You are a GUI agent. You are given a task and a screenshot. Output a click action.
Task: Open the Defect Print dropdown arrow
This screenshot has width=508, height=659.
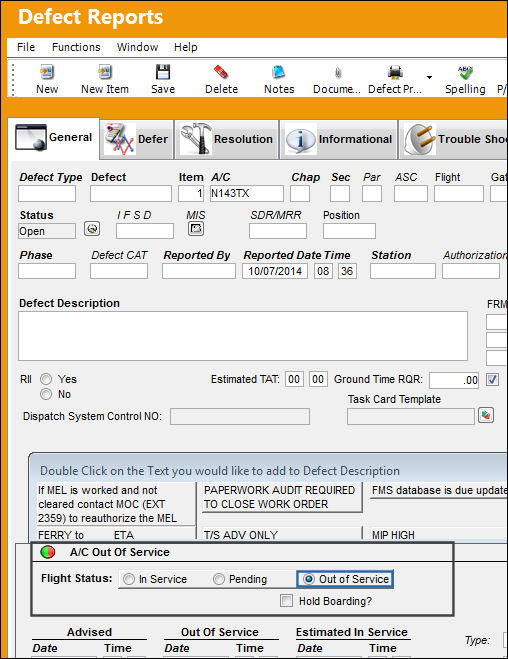429,77
